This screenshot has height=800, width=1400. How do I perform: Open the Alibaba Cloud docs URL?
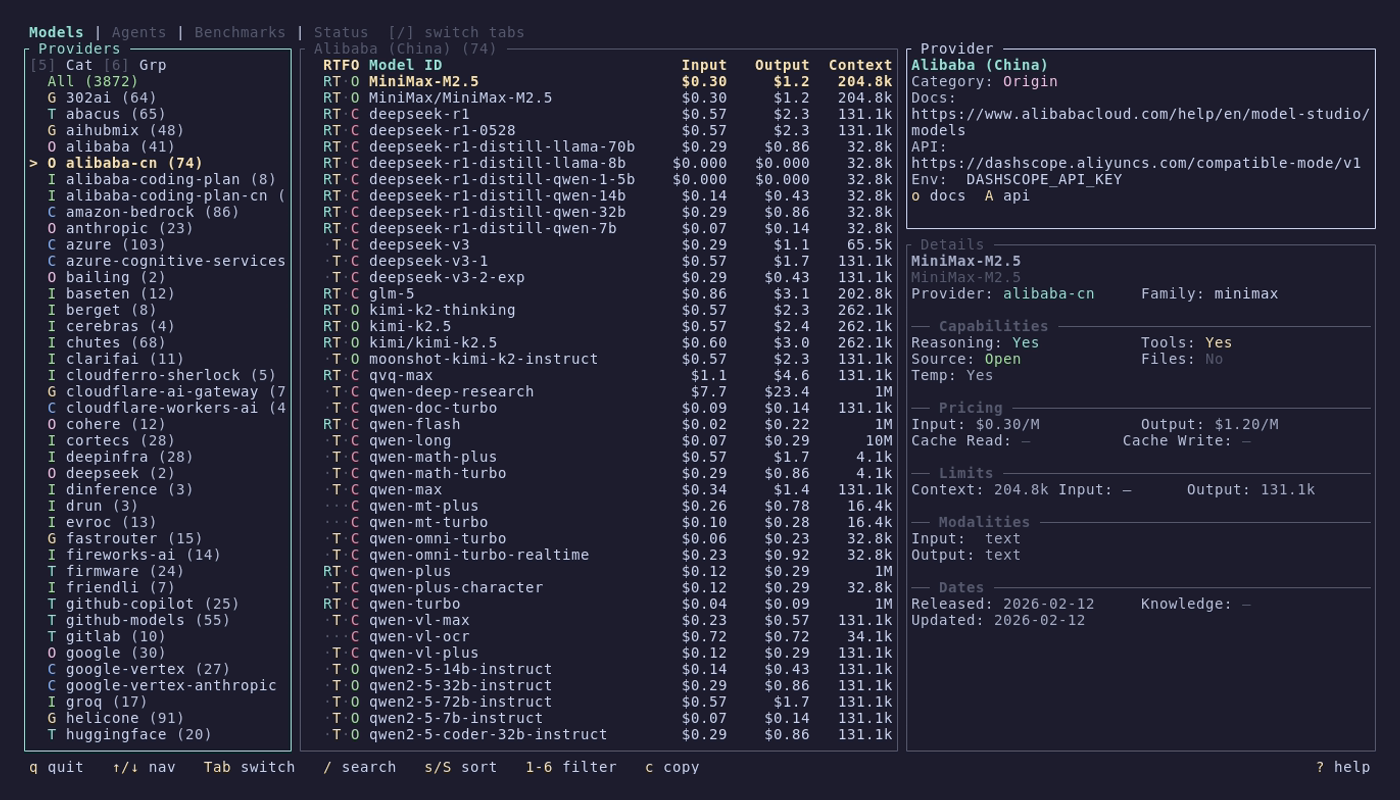(x=1140, y=122)
